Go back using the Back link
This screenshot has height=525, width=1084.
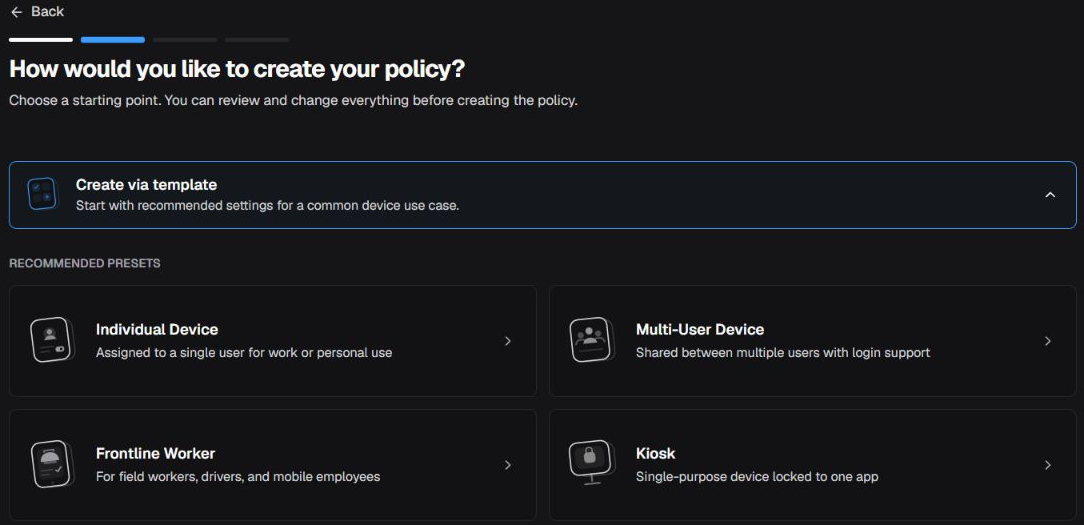point(37,12)
